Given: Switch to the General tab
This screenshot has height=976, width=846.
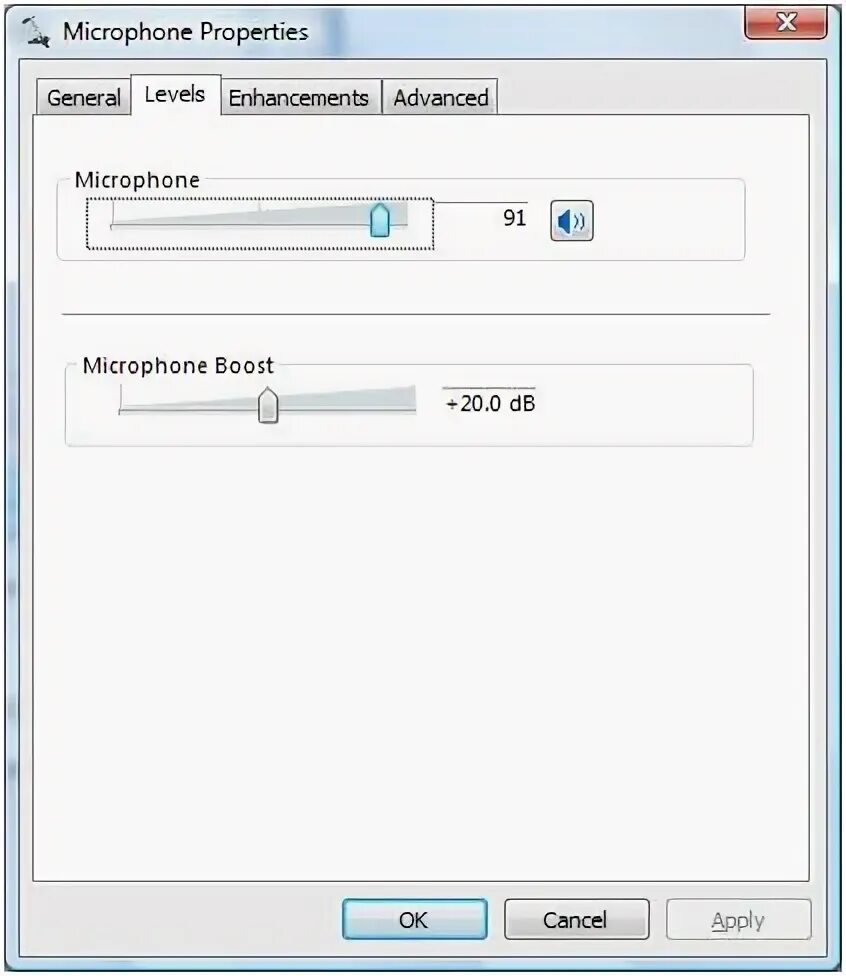Looking at the screenshot, I should coord(83,97).
